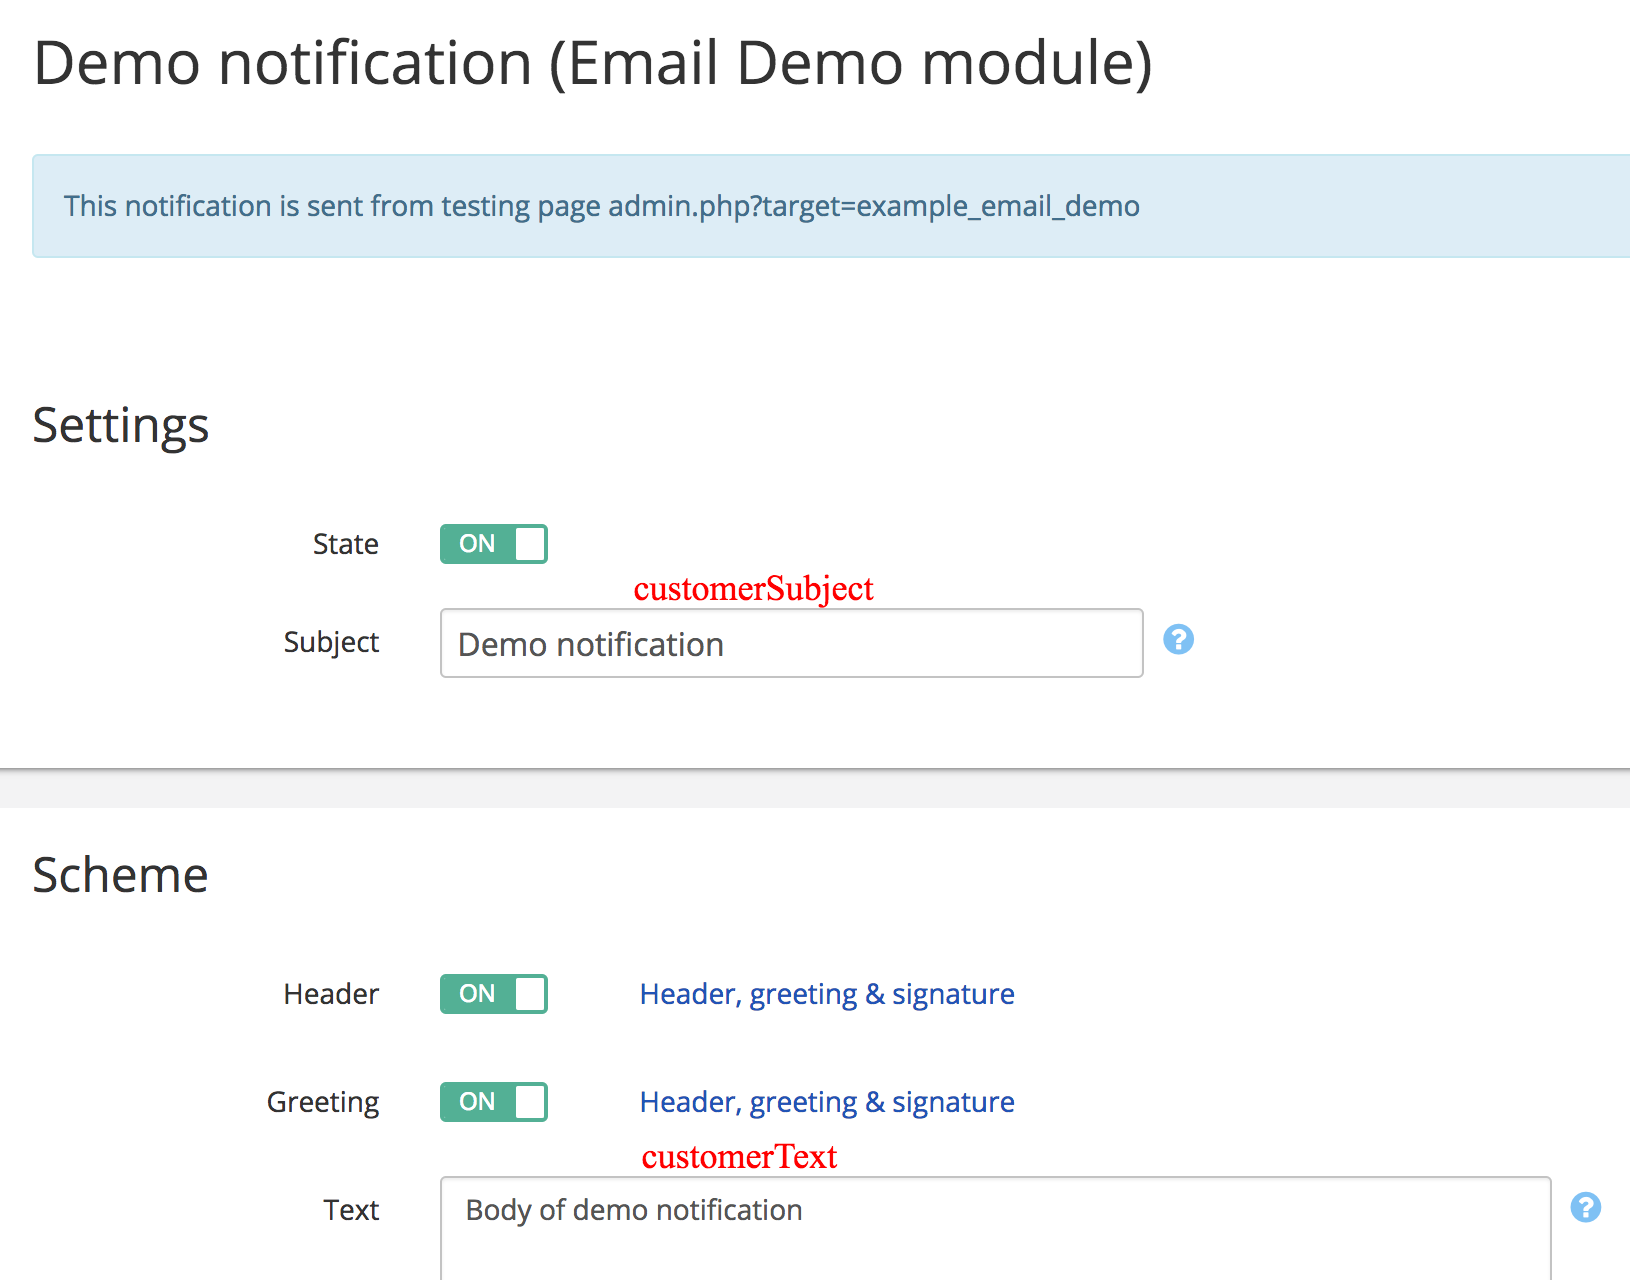Image resolution: width=1630 pixels, height=1280 pixels.
Task: Click the Header field label
Action: pos(331,994)
